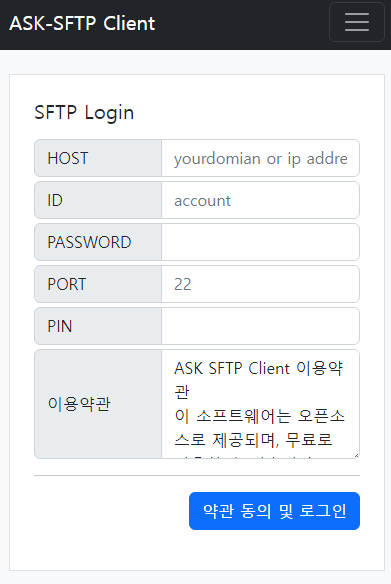This screenshot has width=391, height=584.
Task: Focus the PORT field showing 22
Action: point(260,285)
